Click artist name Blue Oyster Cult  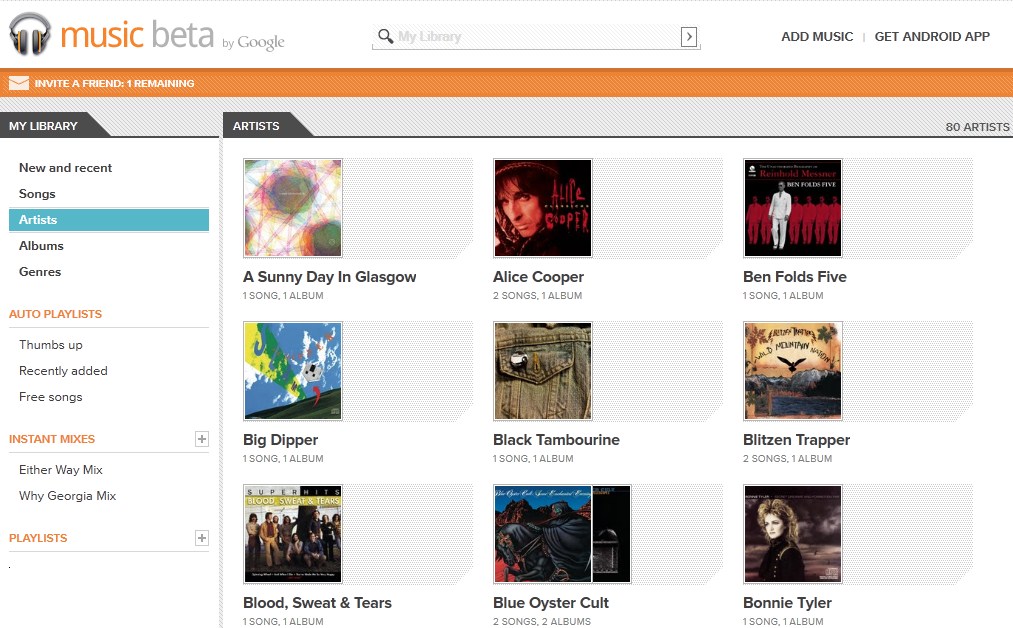point(550,603)
